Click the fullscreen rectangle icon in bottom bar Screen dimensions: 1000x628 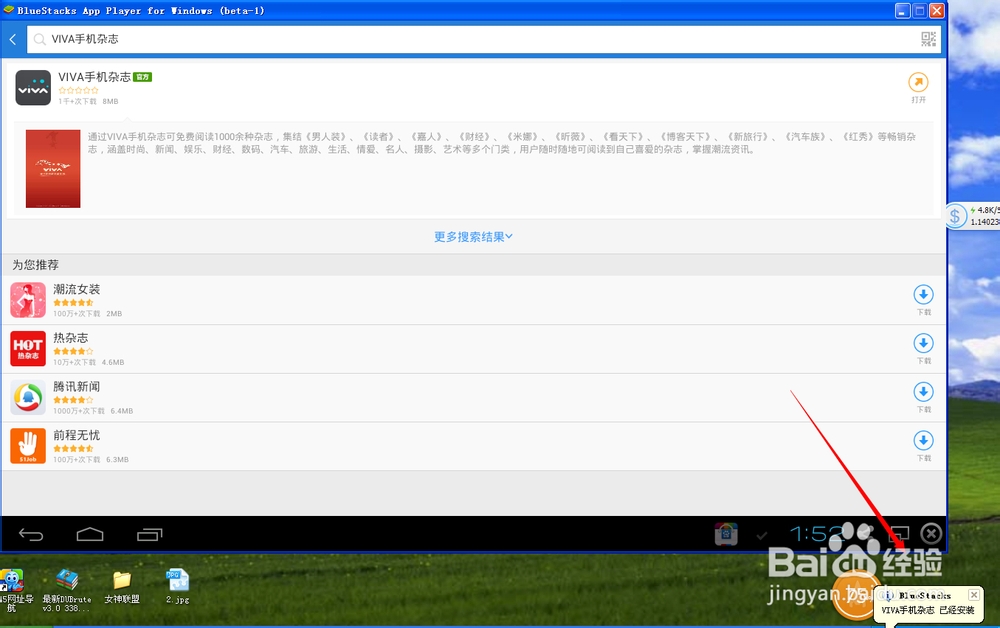[x=899, y=533]
